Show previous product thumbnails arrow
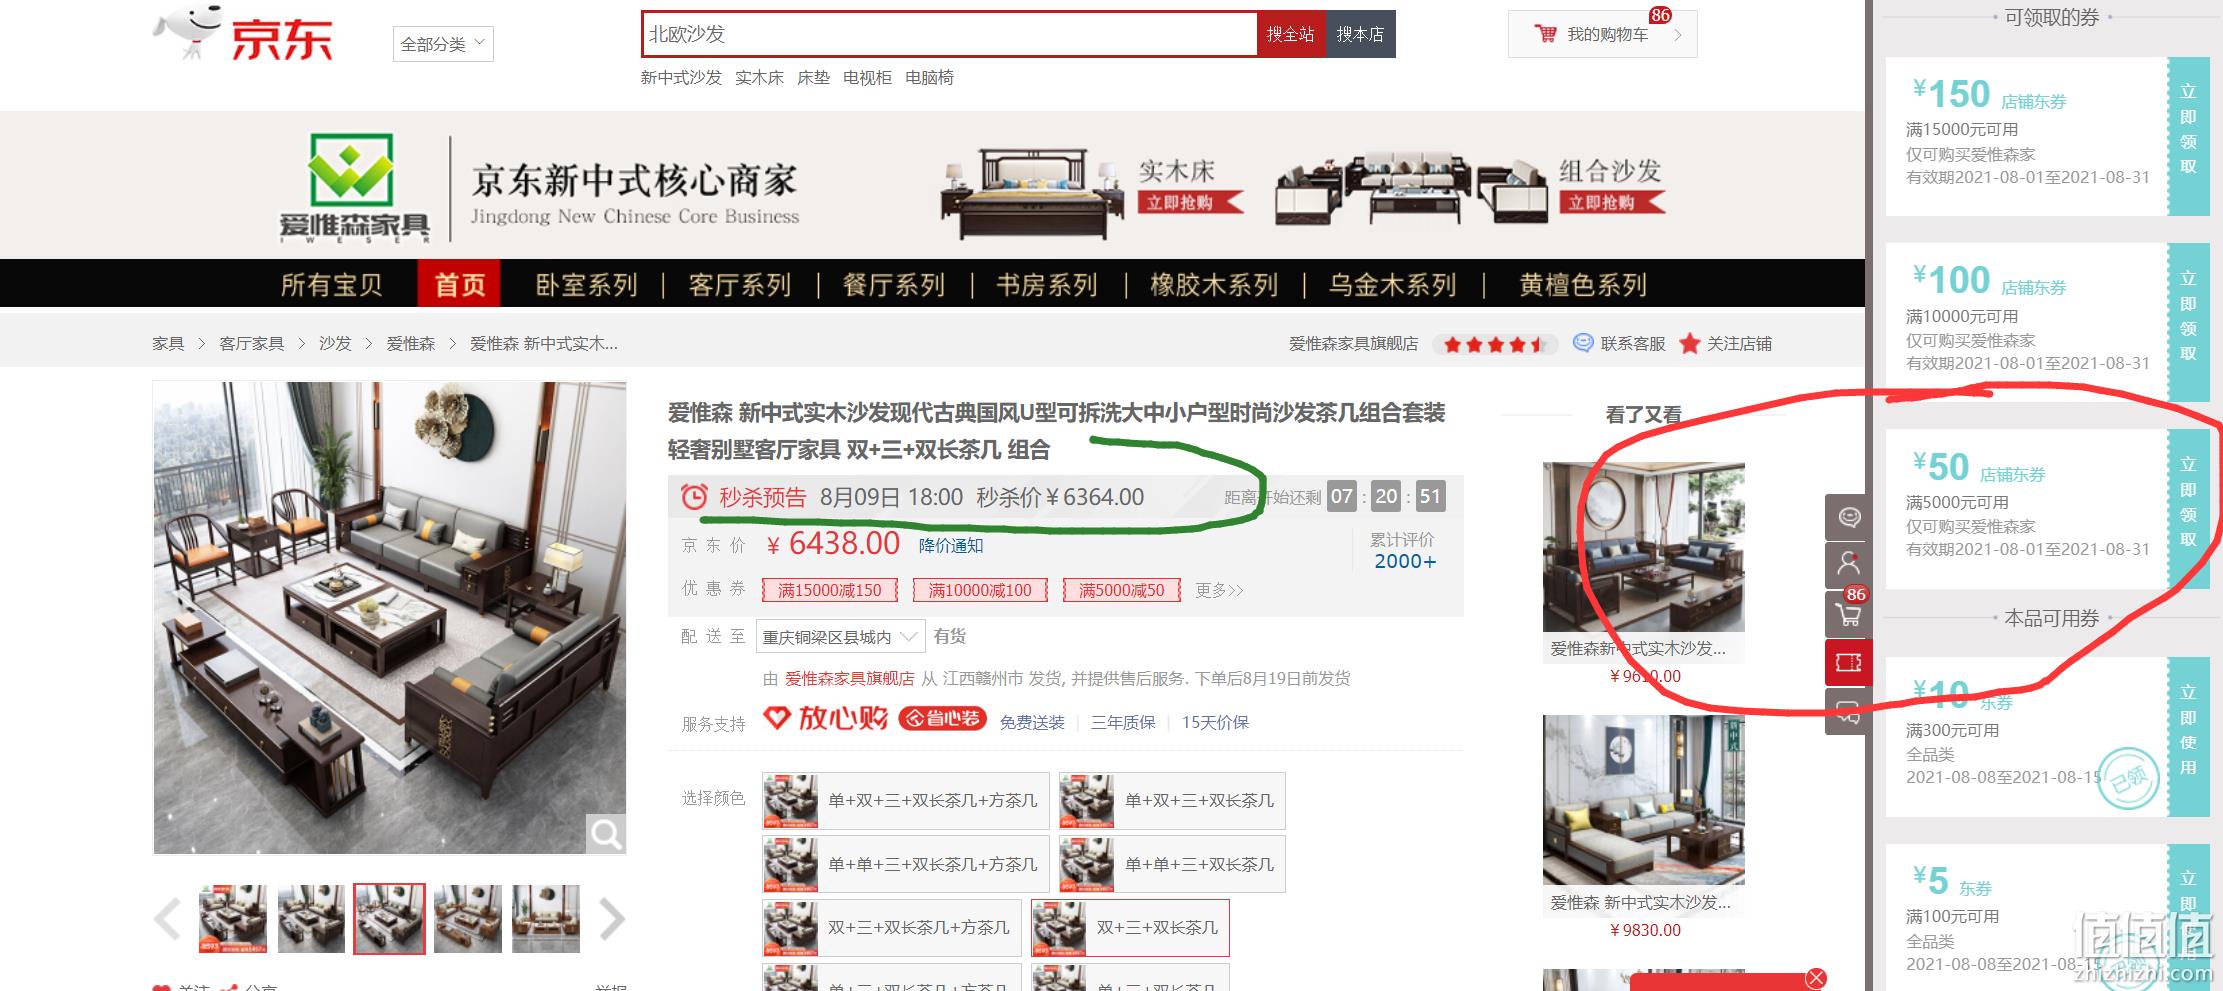 tap(167, 919)
